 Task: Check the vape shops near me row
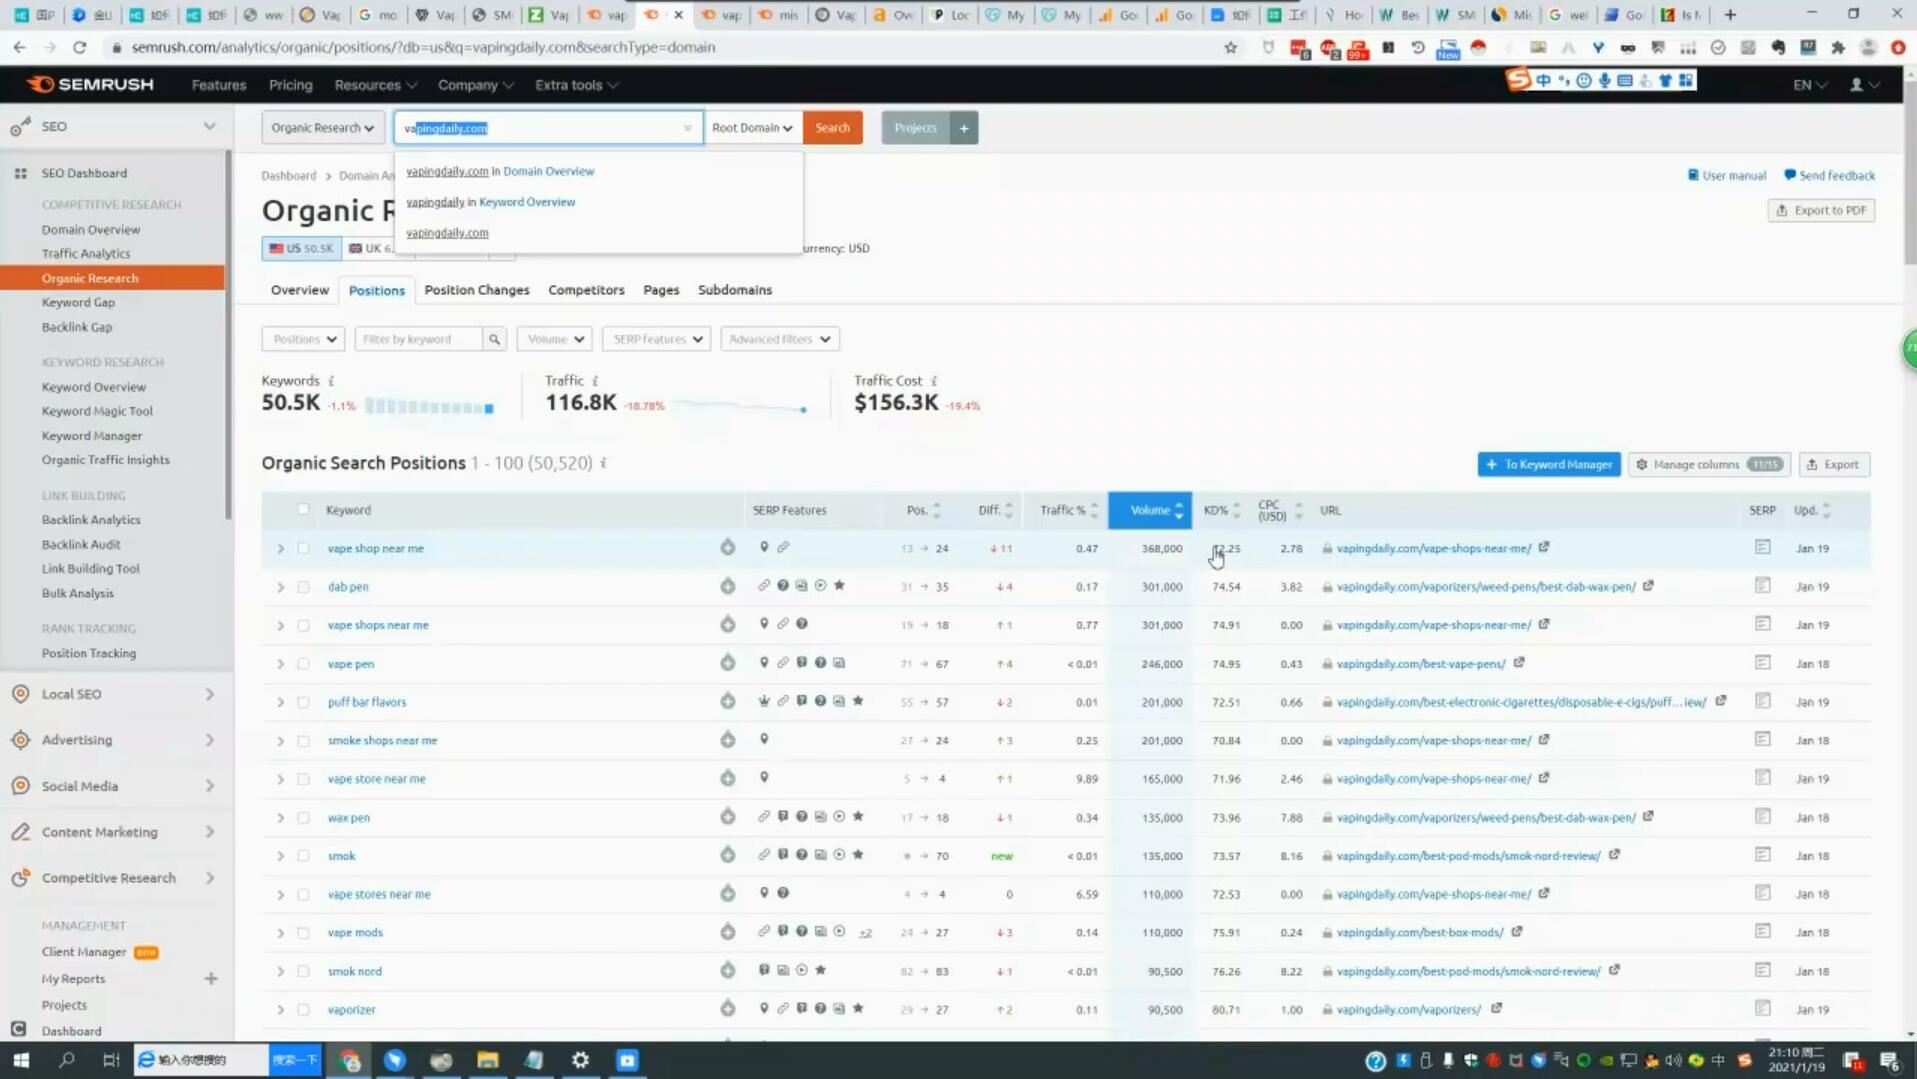303,625
